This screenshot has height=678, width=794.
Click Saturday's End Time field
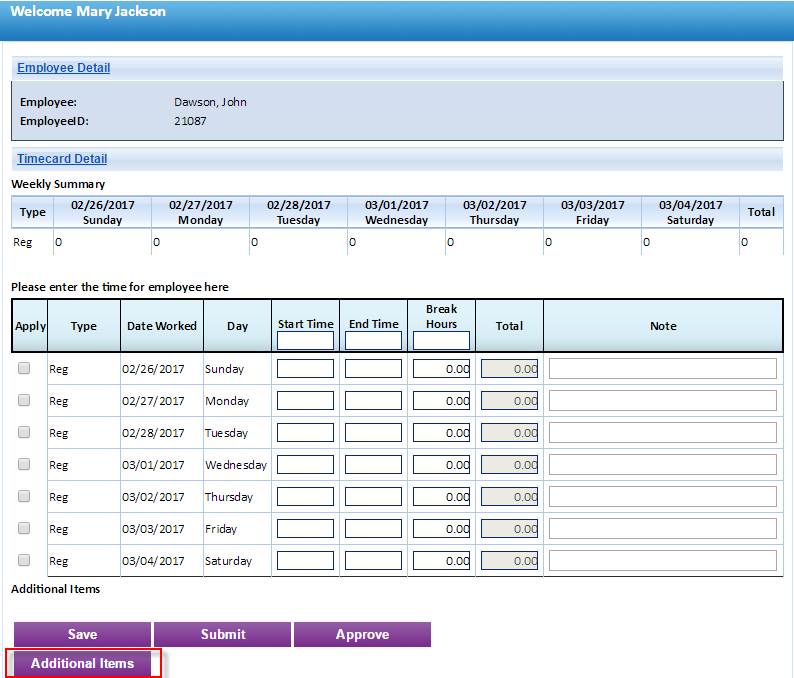point(373,561)
